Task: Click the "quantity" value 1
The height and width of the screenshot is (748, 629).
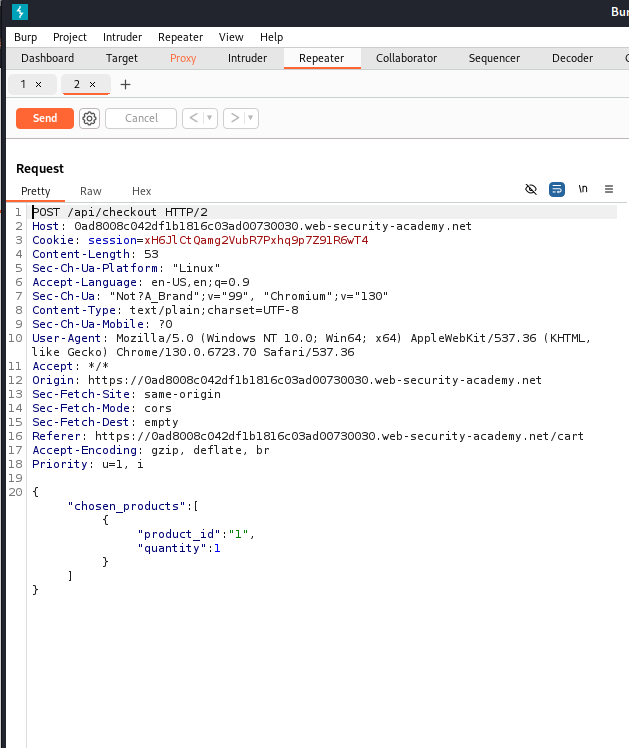Action: click(217, 548)
